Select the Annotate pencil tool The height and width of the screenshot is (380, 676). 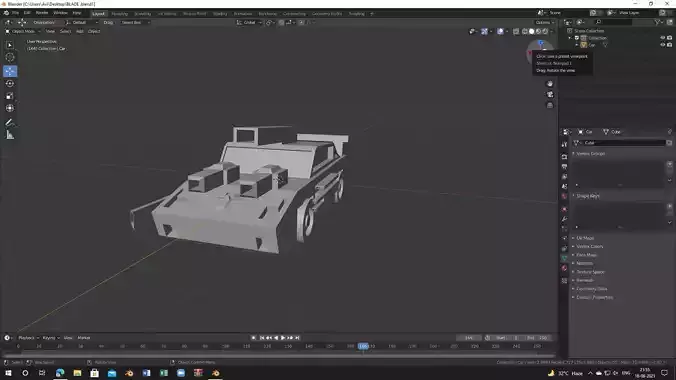(10, 123)
